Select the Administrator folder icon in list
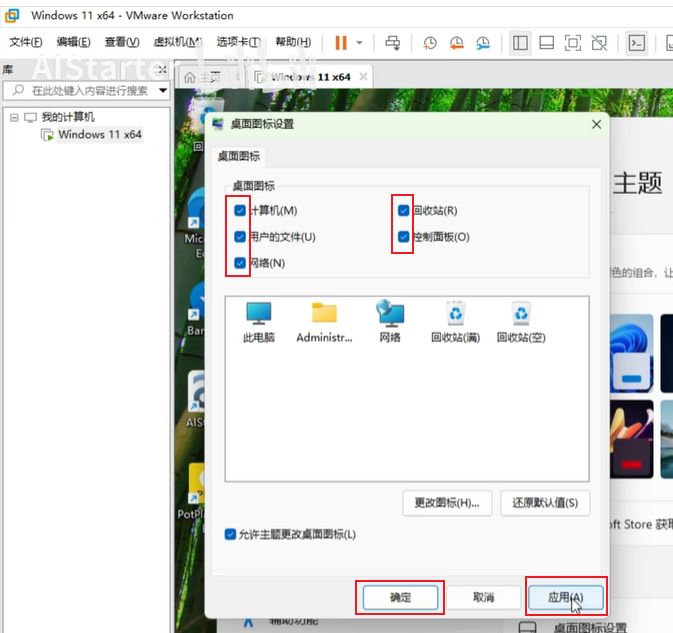Viewport: 673px width, 633px height. click(324, 322)
